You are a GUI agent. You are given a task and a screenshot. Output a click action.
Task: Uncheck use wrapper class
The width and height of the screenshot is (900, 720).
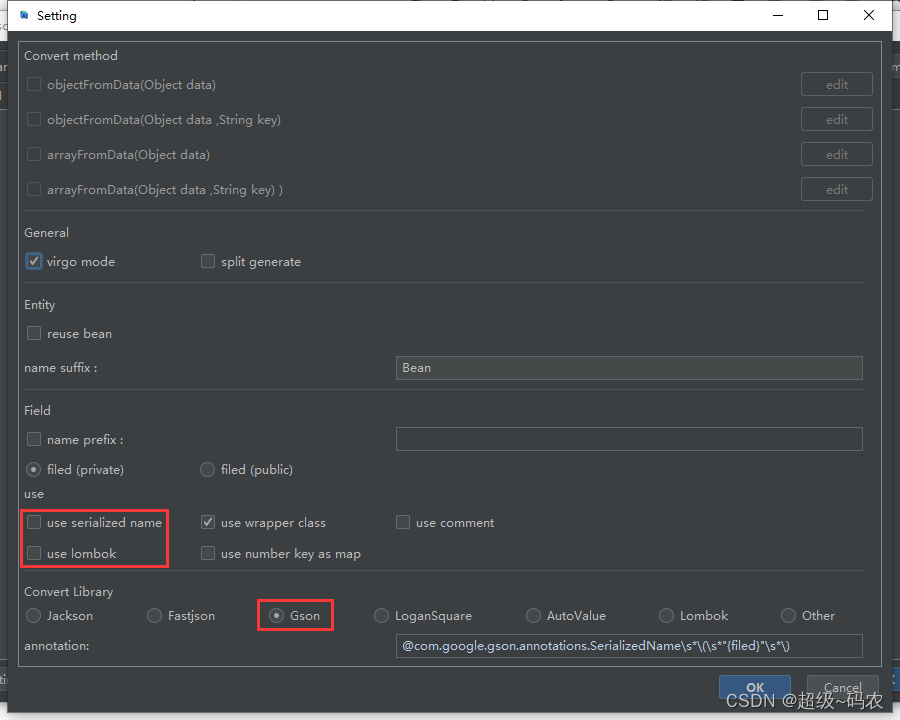point(207,522)
